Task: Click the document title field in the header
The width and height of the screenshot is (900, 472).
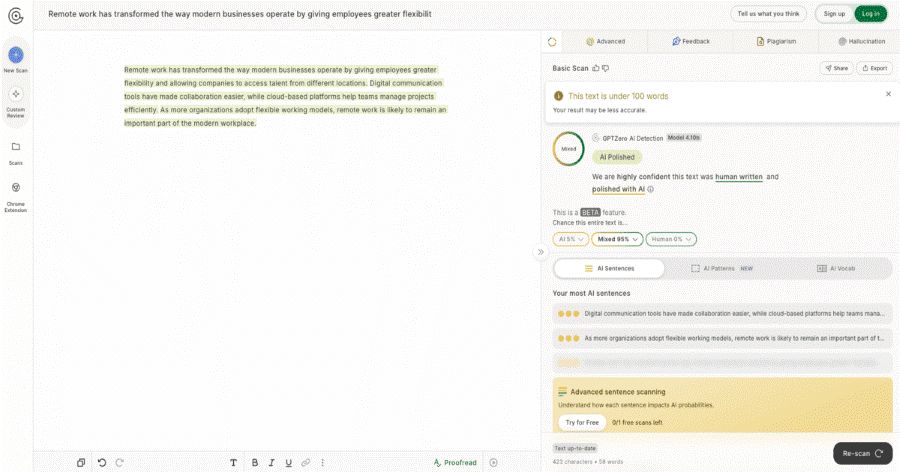Action: pyautogui.click(x=239, y=14)
